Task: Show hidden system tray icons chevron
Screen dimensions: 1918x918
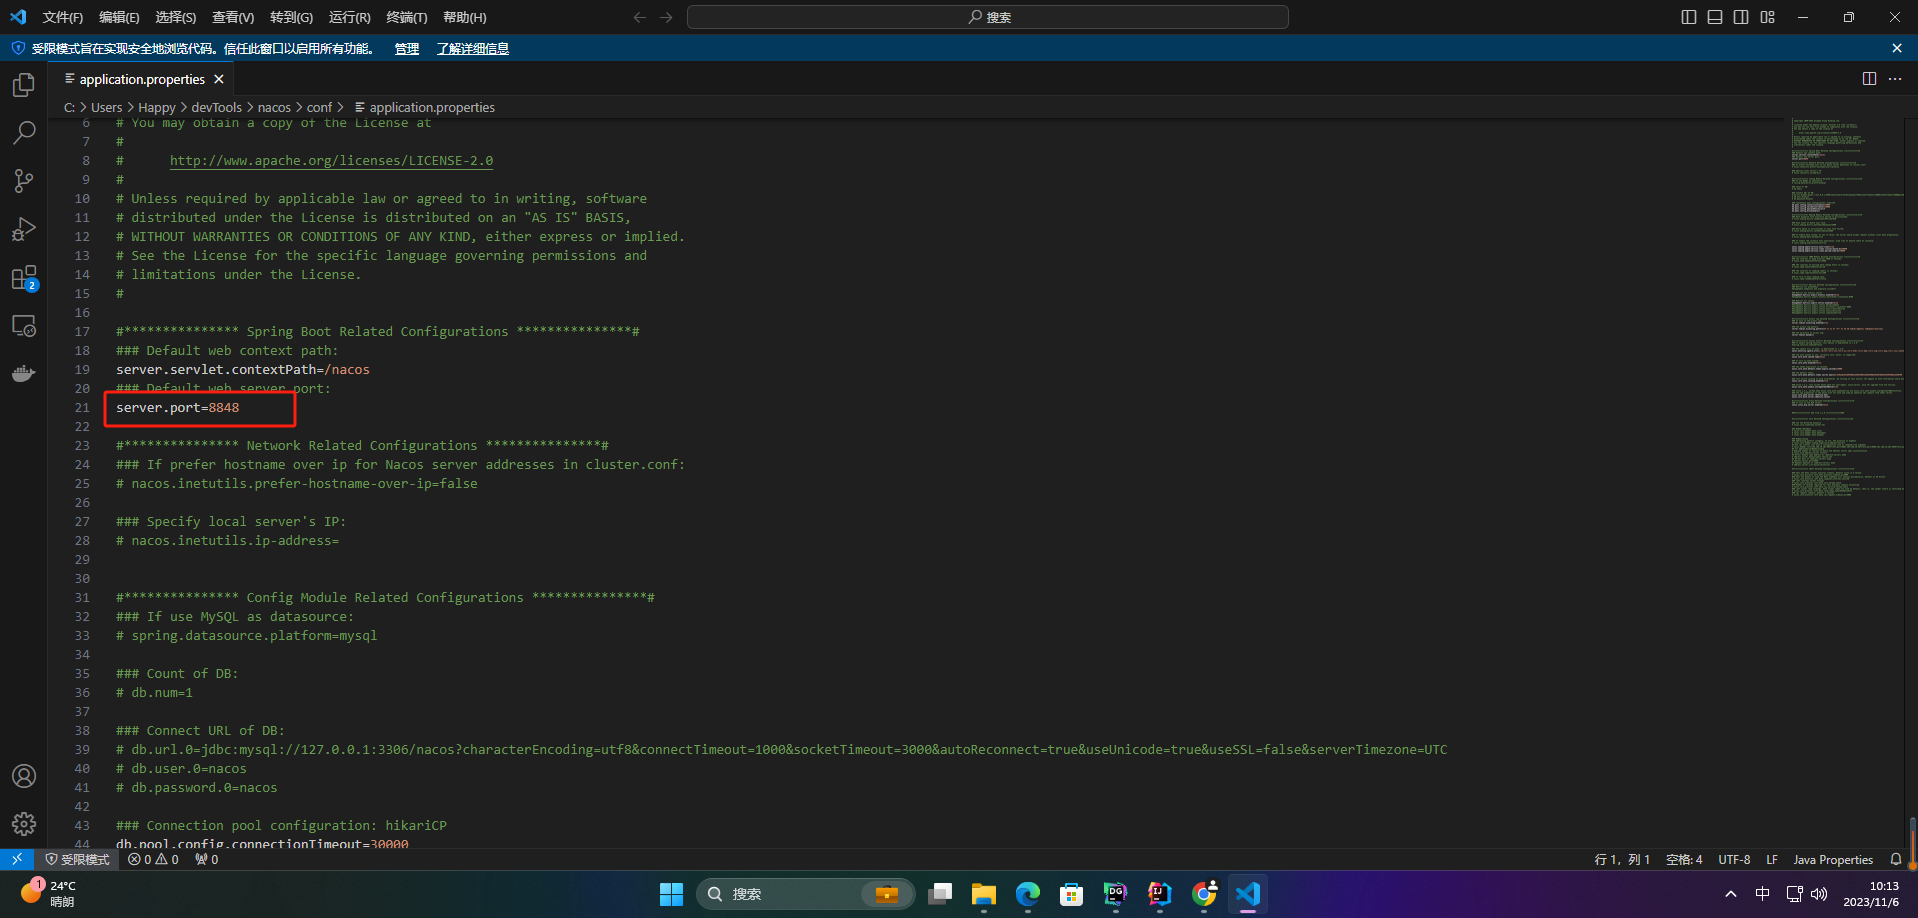Action: [1731, 894]
